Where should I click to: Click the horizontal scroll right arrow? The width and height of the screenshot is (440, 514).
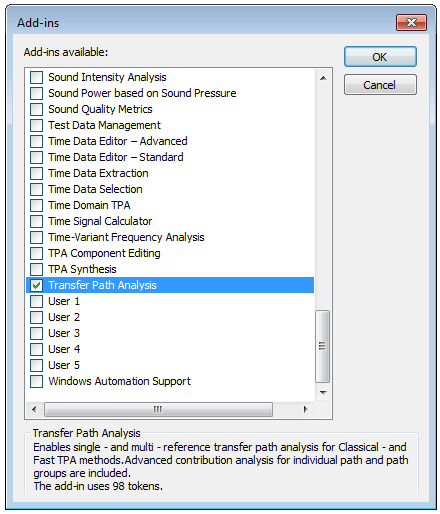305,409
